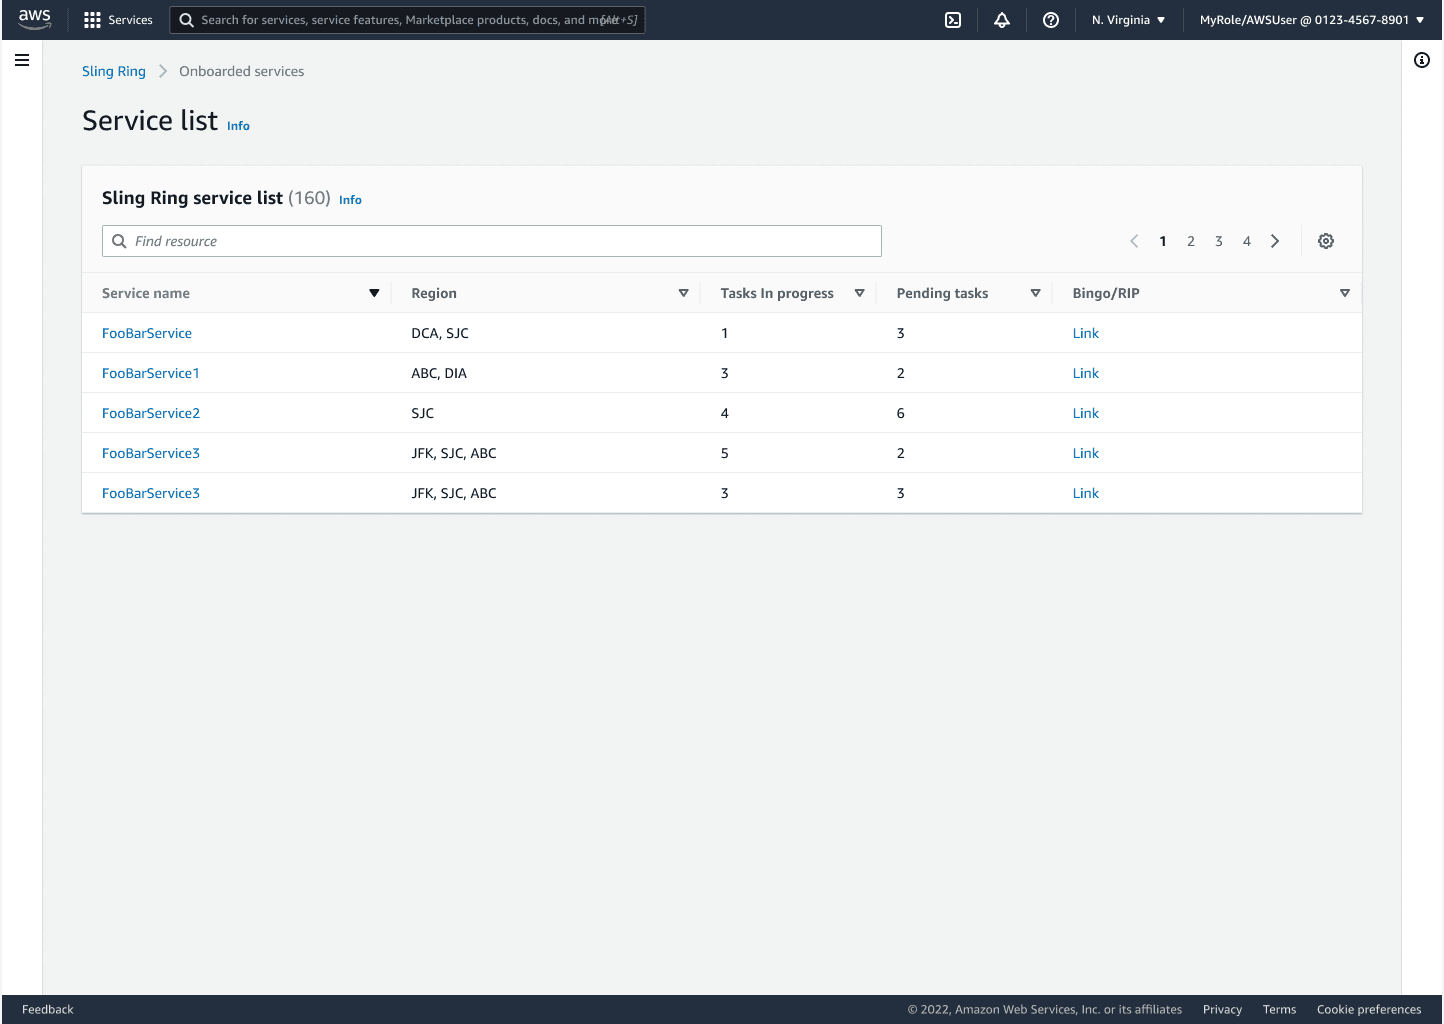Go to page 2 of pagination

1191,241
